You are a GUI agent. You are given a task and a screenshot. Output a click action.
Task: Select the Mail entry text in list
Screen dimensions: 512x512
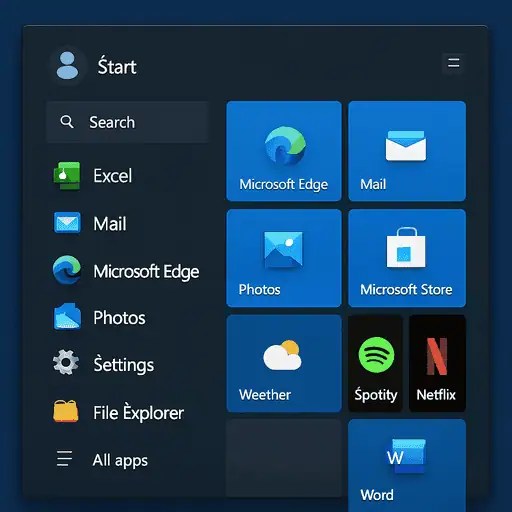click(x=110, y=223)
